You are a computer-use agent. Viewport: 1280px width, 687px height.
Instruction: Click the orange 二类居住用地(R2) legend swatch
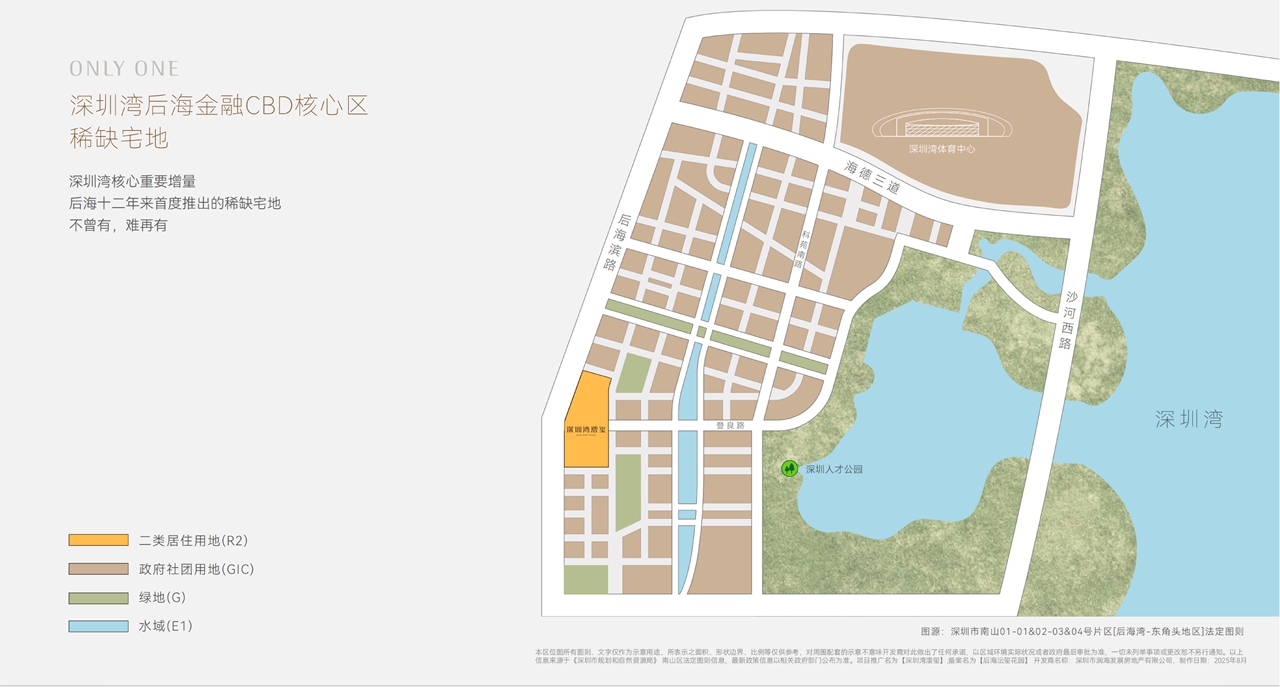98,540
